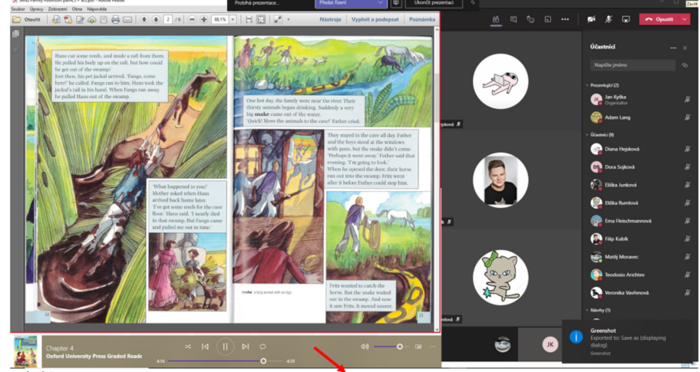Image resolution: width=700 pixels, height=372 pixels.
Task: Click the email envelope icon in Reader toolbar
Action: (x=128, y=20)
